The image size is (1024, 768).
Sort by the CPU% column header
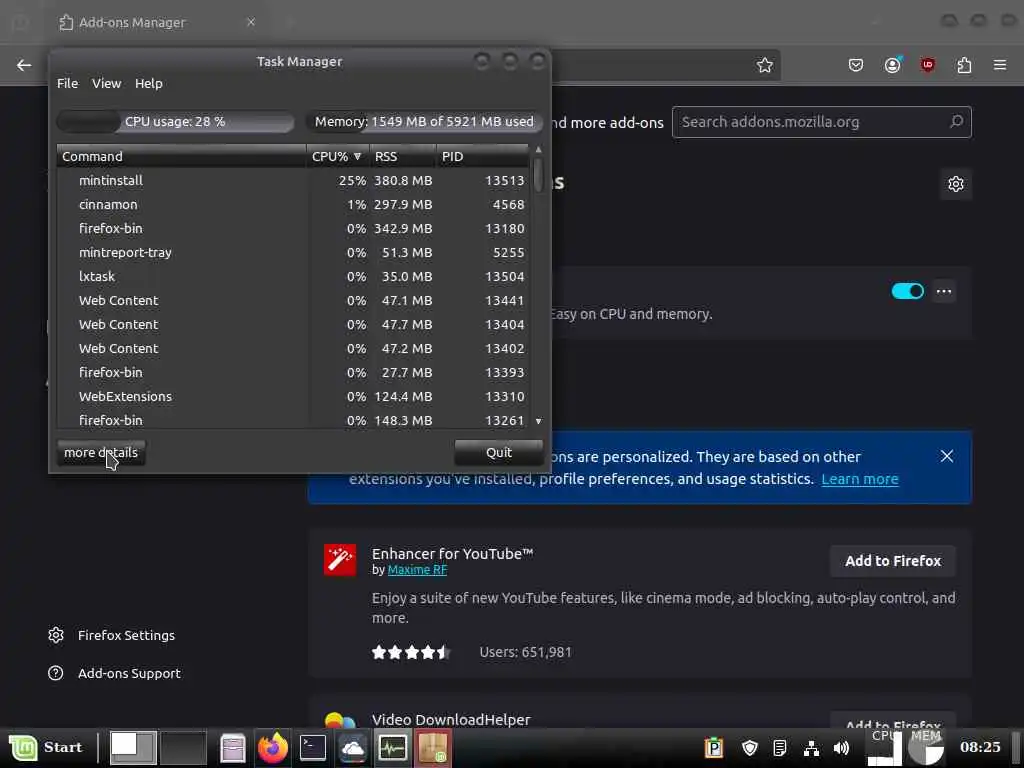(x=337, y=157)
